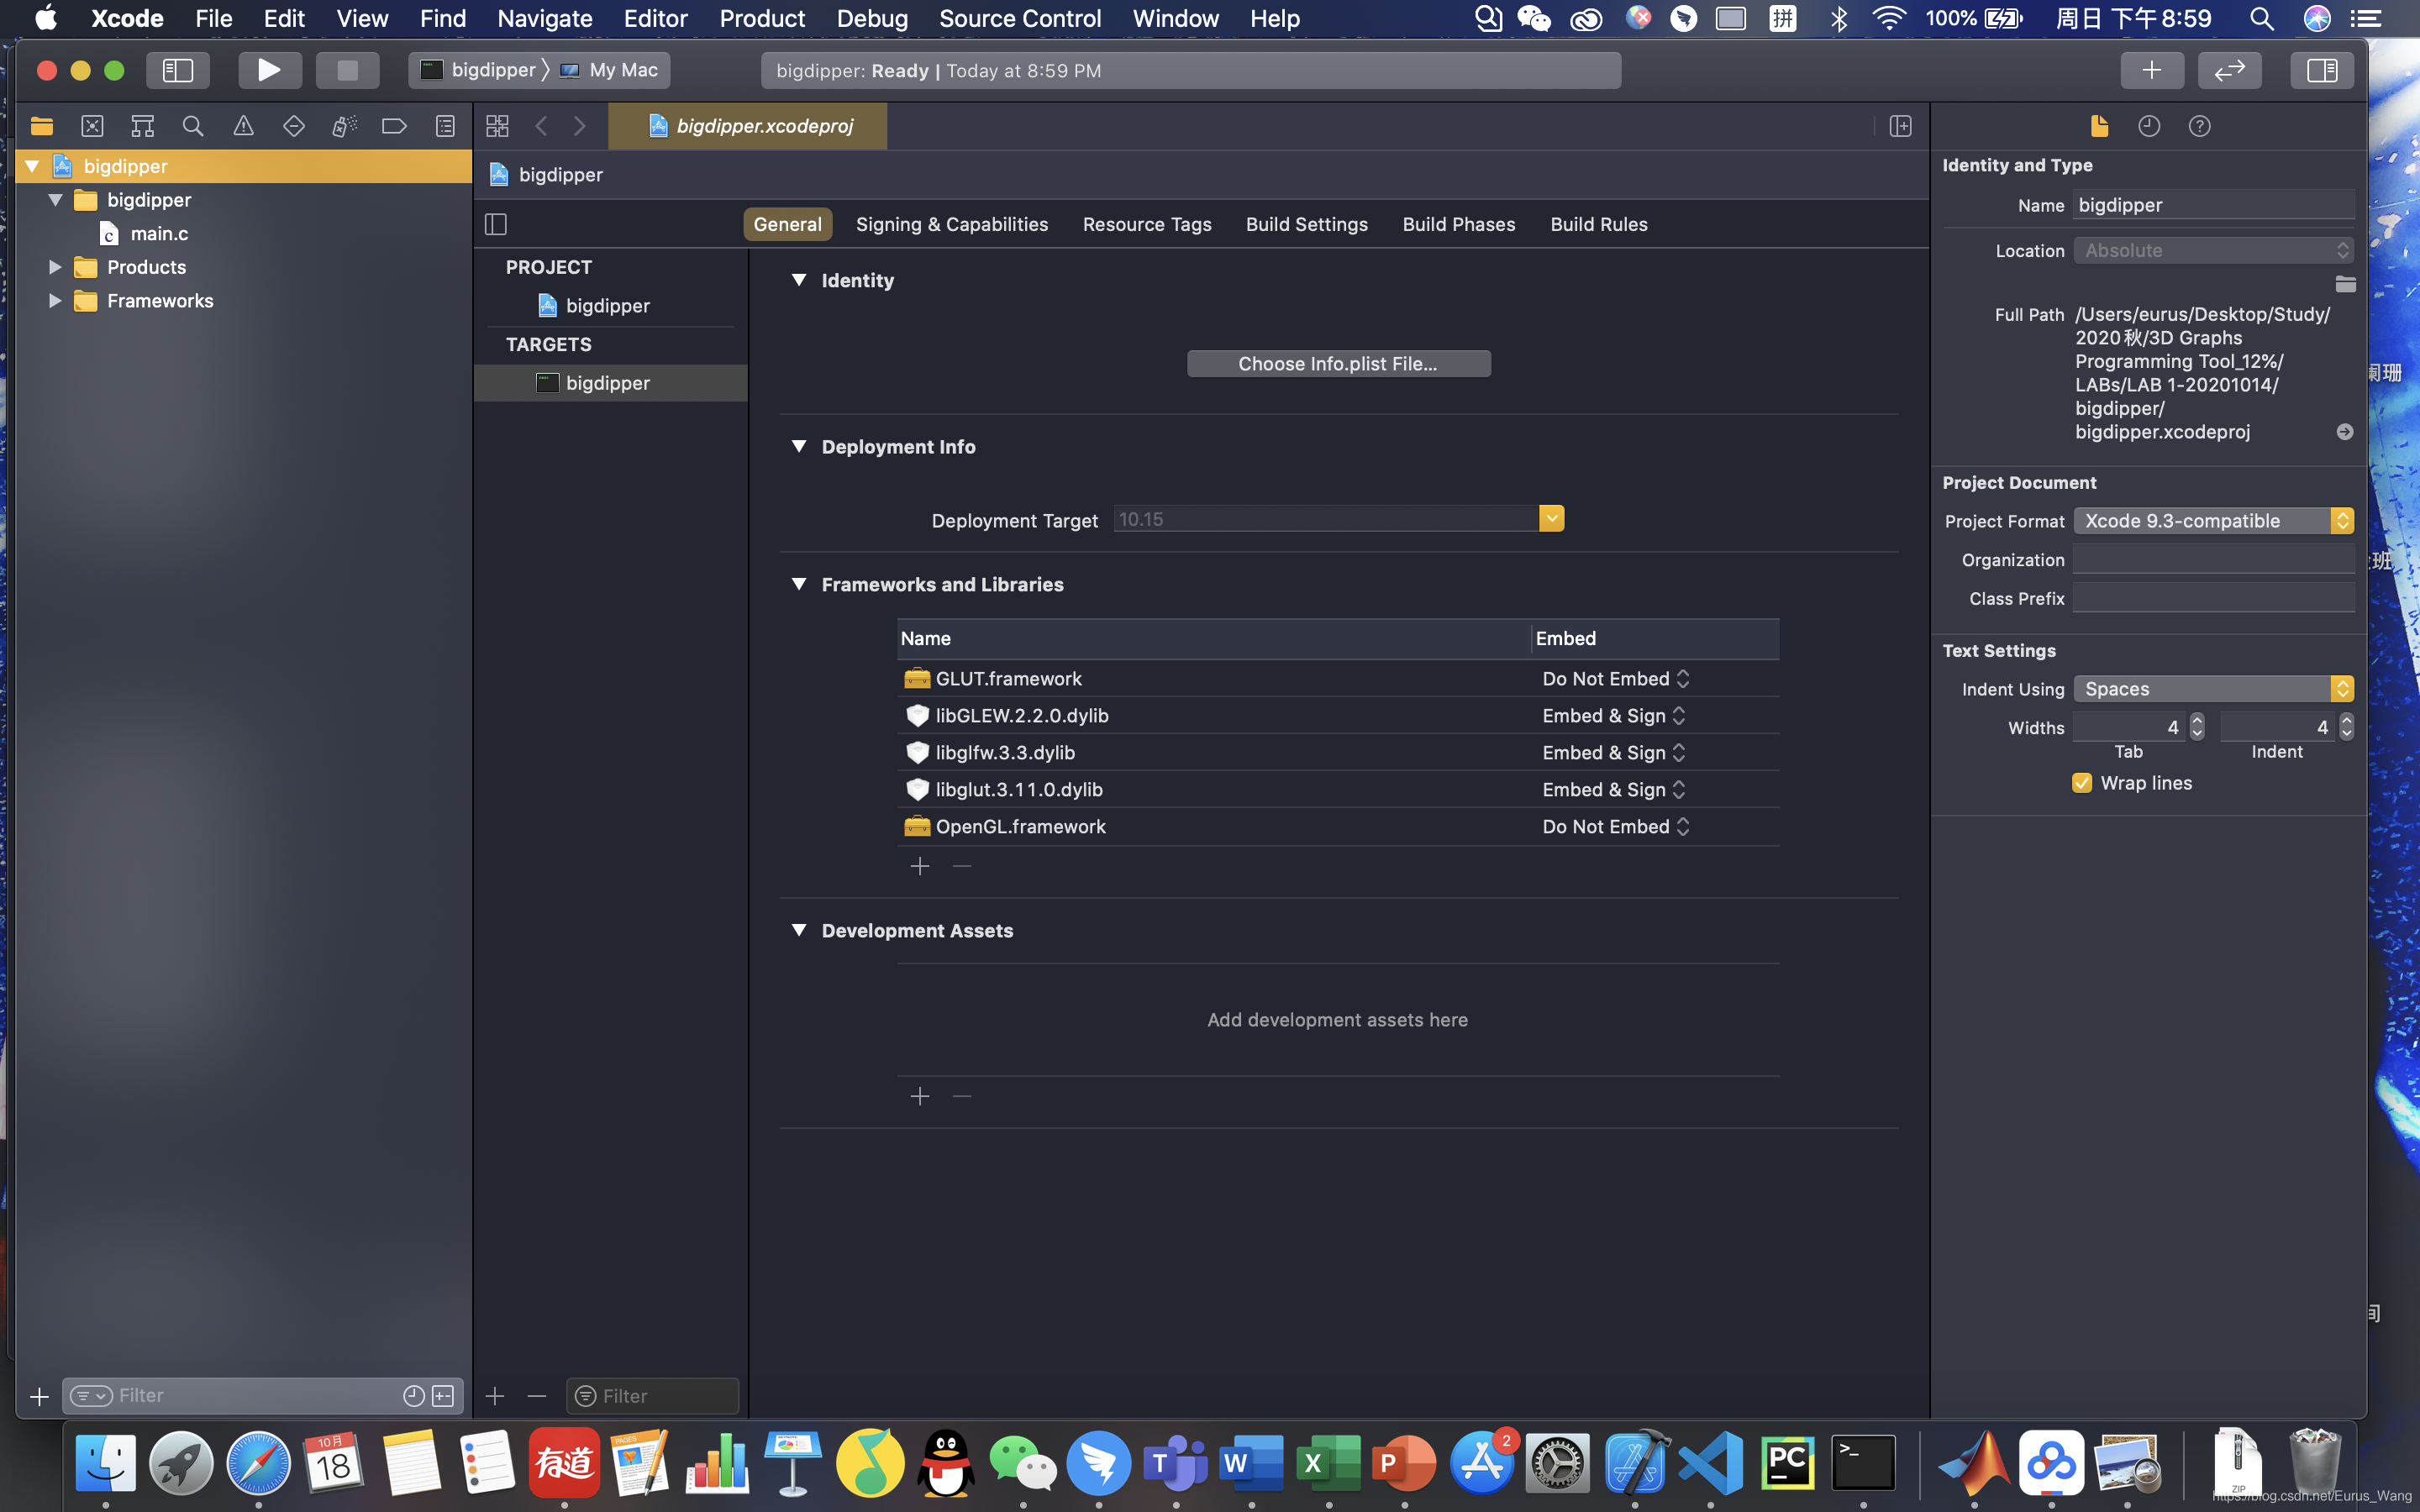Show the Debug navigator
The height and width of the screenshot is (1512, 2420).
[344, 126]
